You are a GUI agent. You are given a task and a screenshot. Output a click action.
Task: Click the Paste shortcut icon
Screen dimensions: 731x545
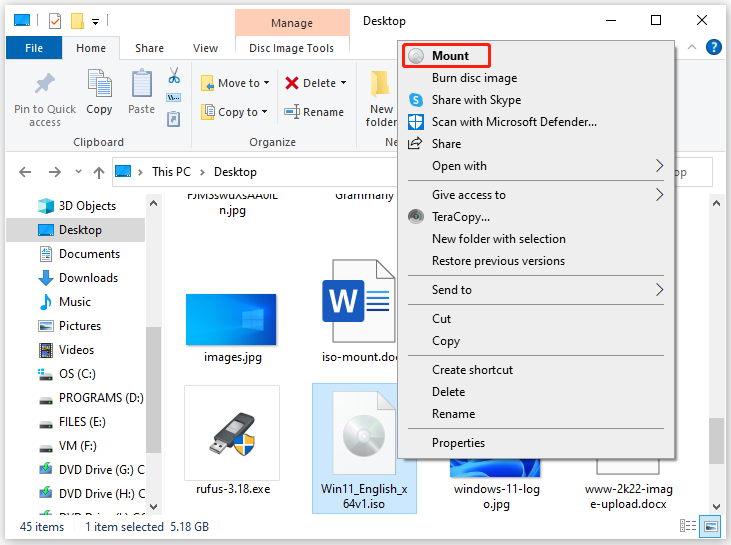tap(174, 119)
